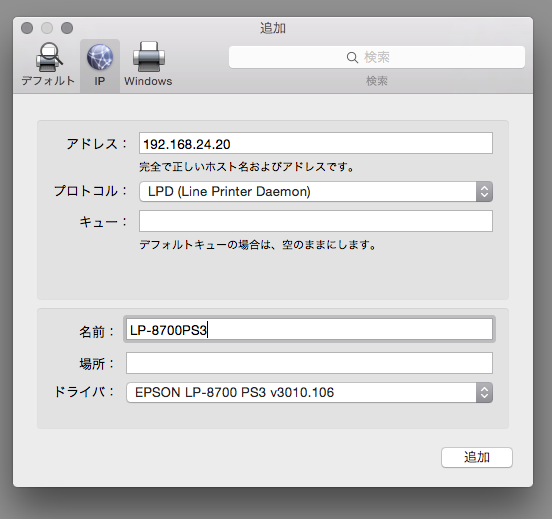Click the search magnifier icon
Screen dimensions: 552x519
(352, 57)
